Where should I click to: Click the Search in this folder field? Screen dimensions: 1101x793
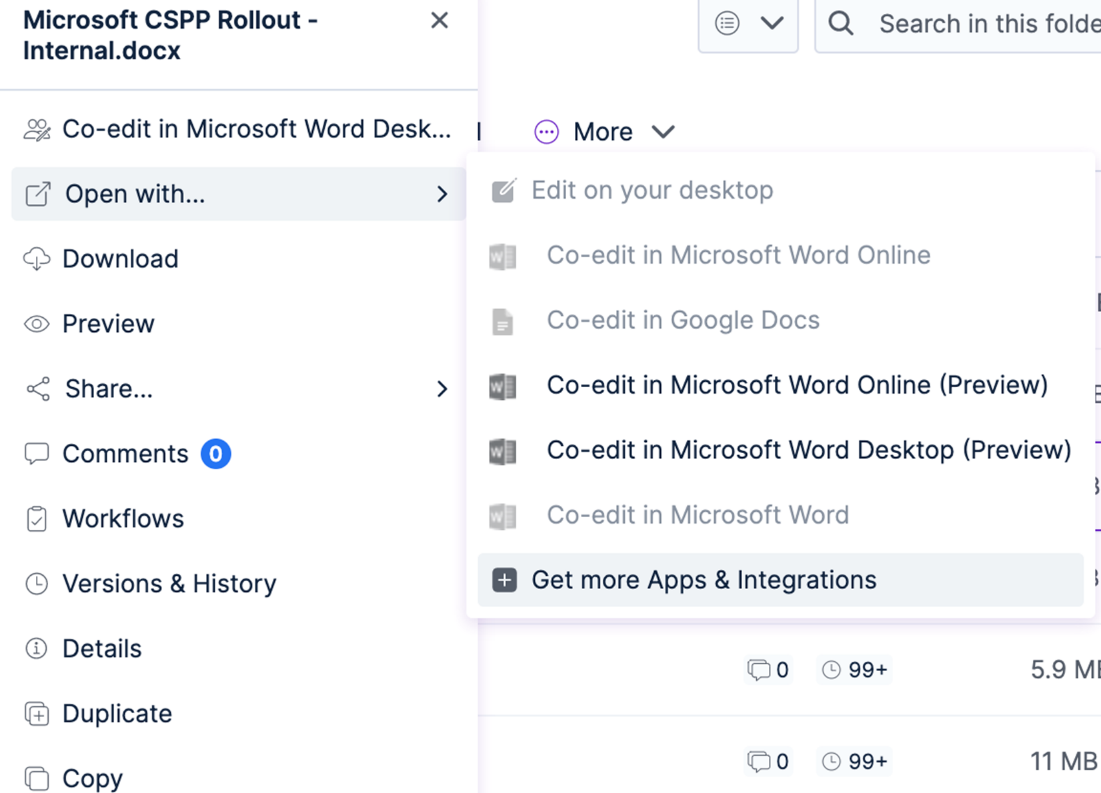(985, 23)
